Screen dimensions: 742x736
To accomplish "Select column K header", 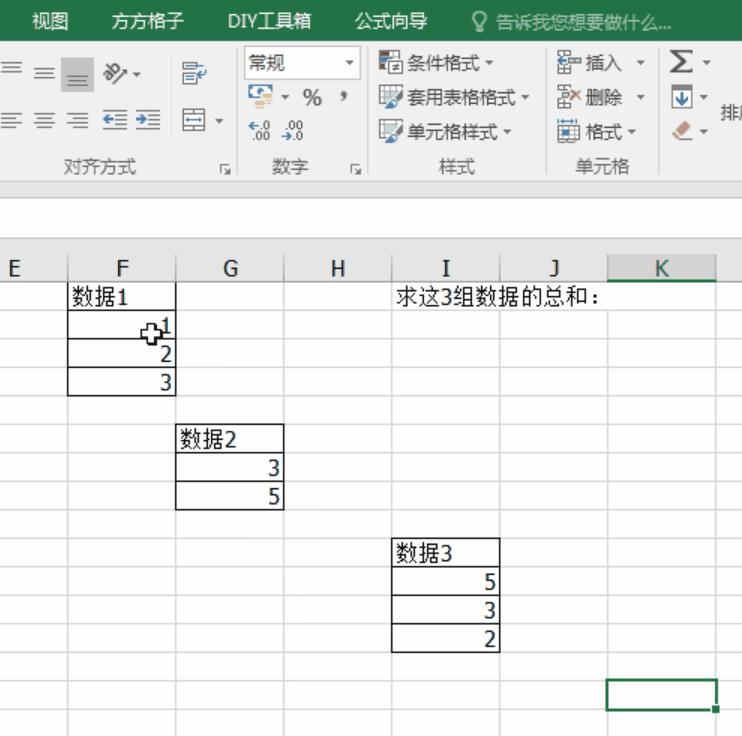I will (662, 268).
